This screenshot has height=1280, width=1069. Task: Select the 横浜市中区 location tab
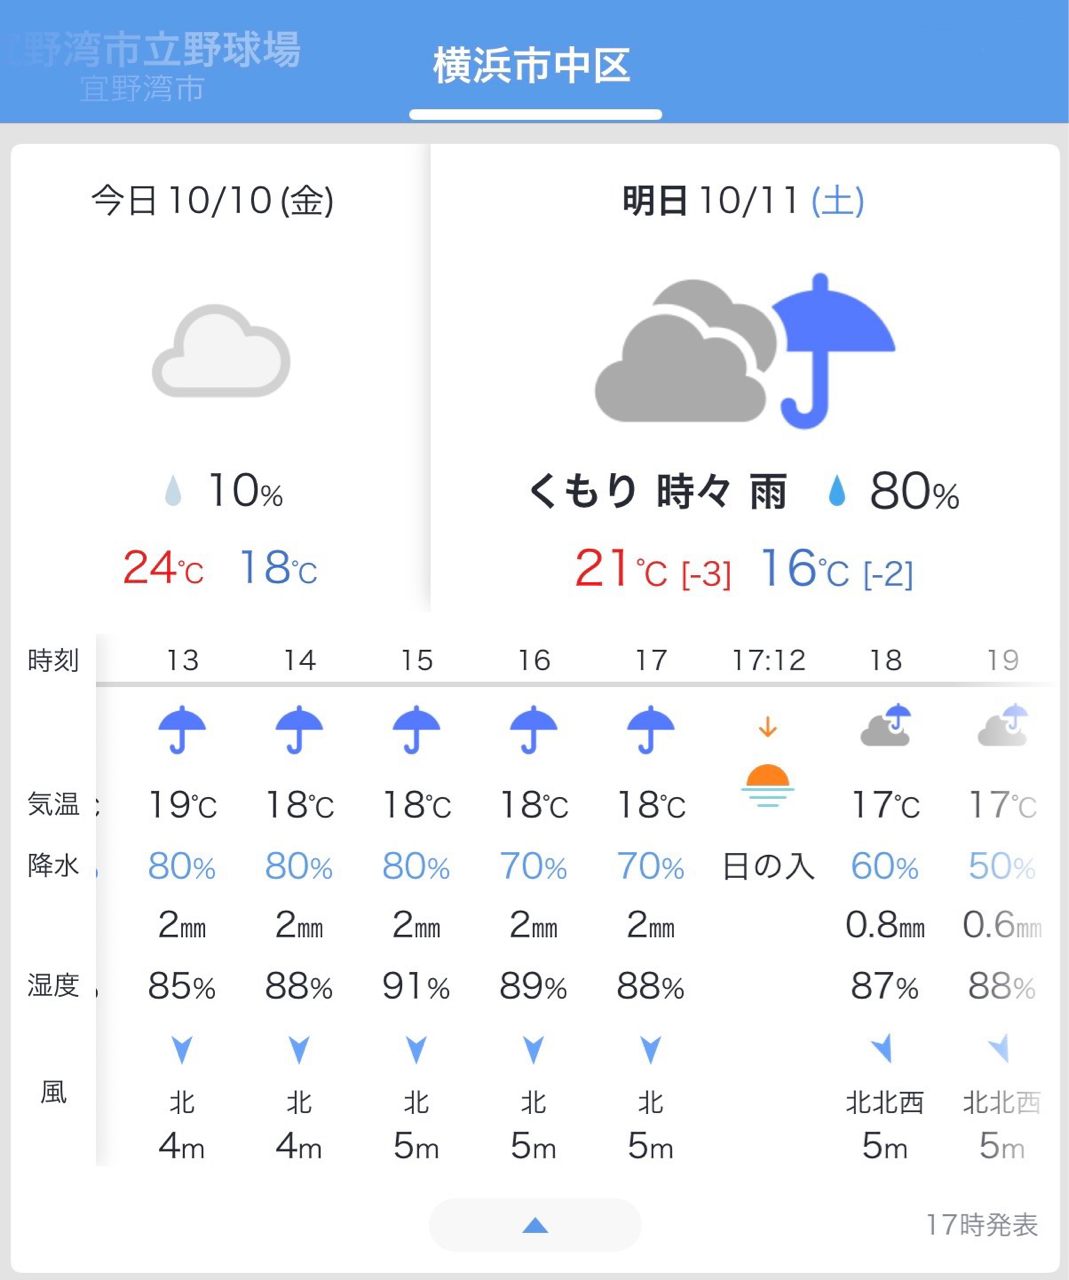[532, 66]
